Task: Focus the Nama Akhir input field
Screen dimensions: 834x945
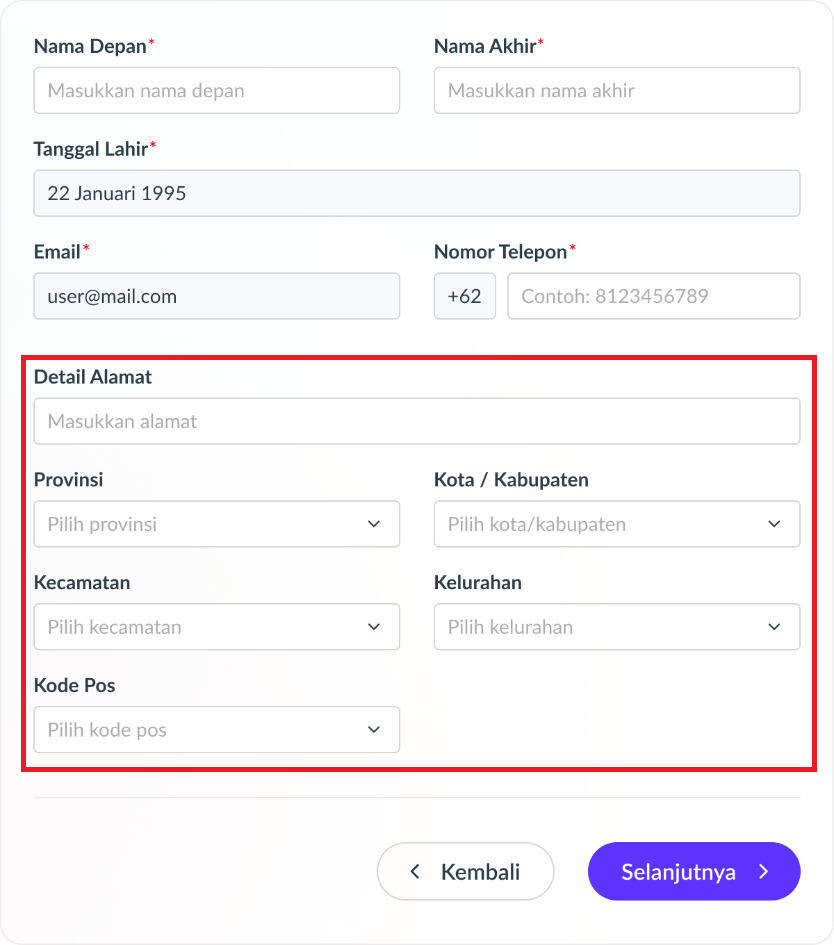Action: 617,90
